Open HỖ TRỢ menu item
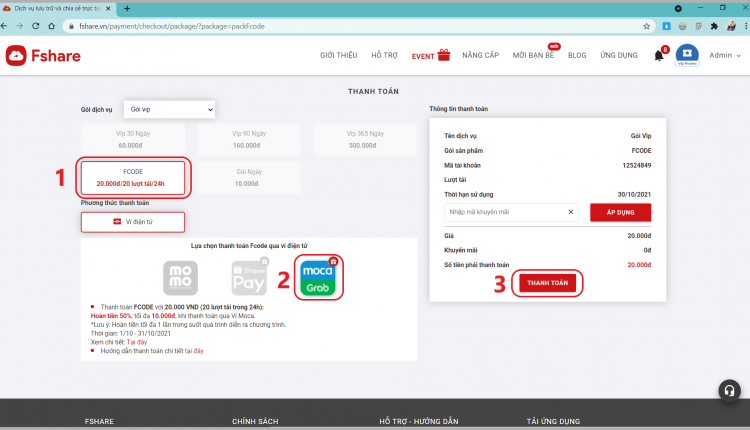Image resolution: width=750 pixels, height=430 pixels. pos(385,55)
